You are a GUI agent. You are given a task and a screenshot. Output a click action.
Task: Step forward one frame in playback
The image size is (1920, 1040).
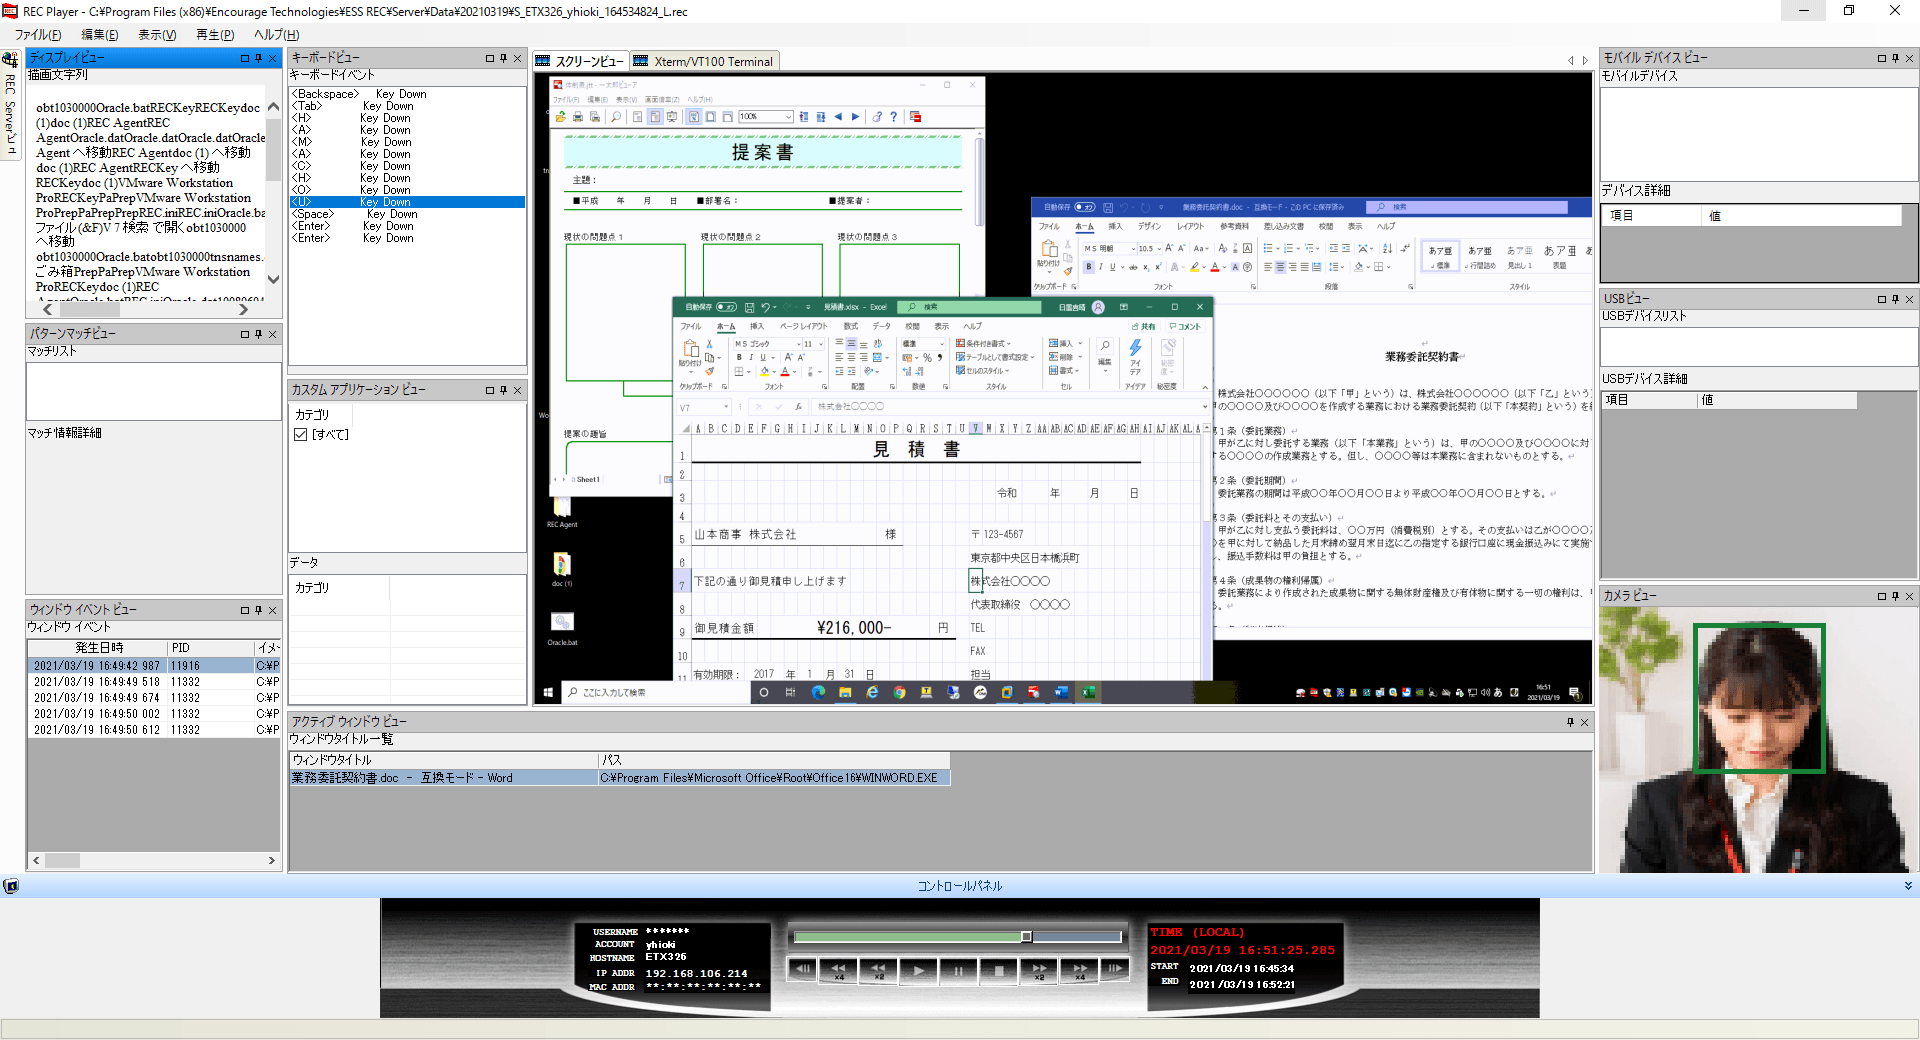[1113, 969]
